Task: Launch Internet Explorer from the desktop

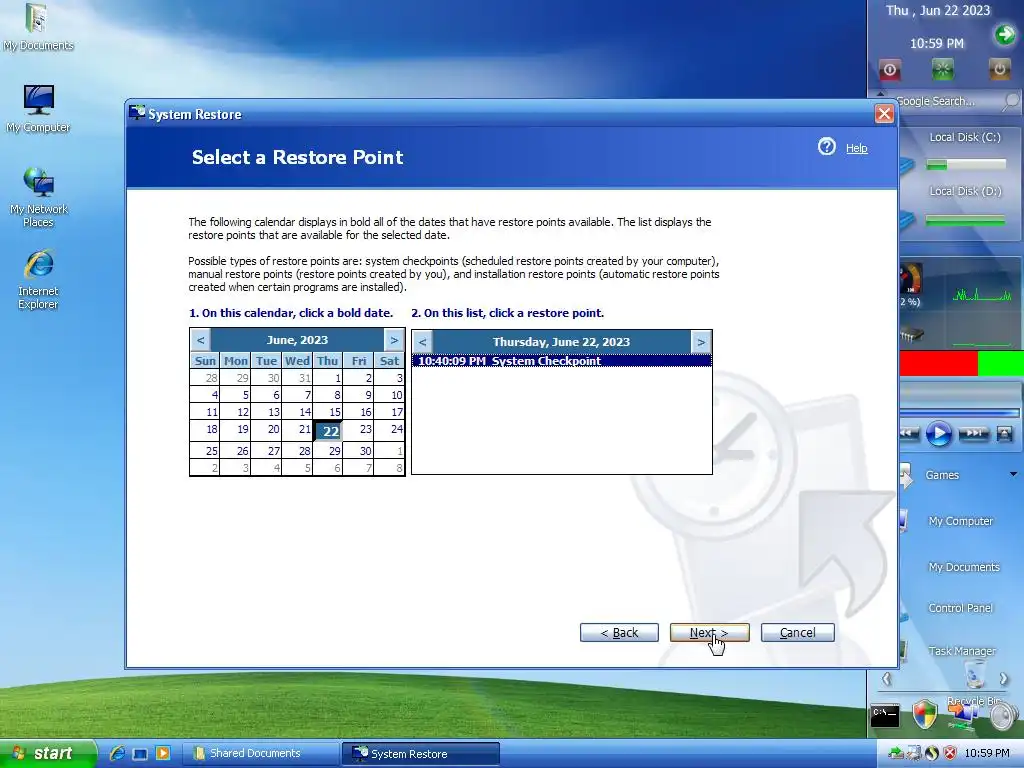Action: (38, 280)
